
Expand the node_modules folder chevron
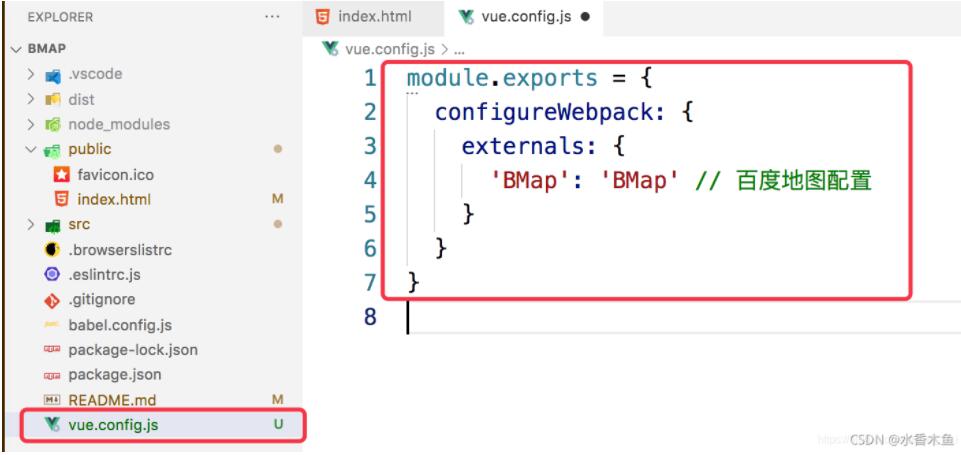[x=31, y=124]
